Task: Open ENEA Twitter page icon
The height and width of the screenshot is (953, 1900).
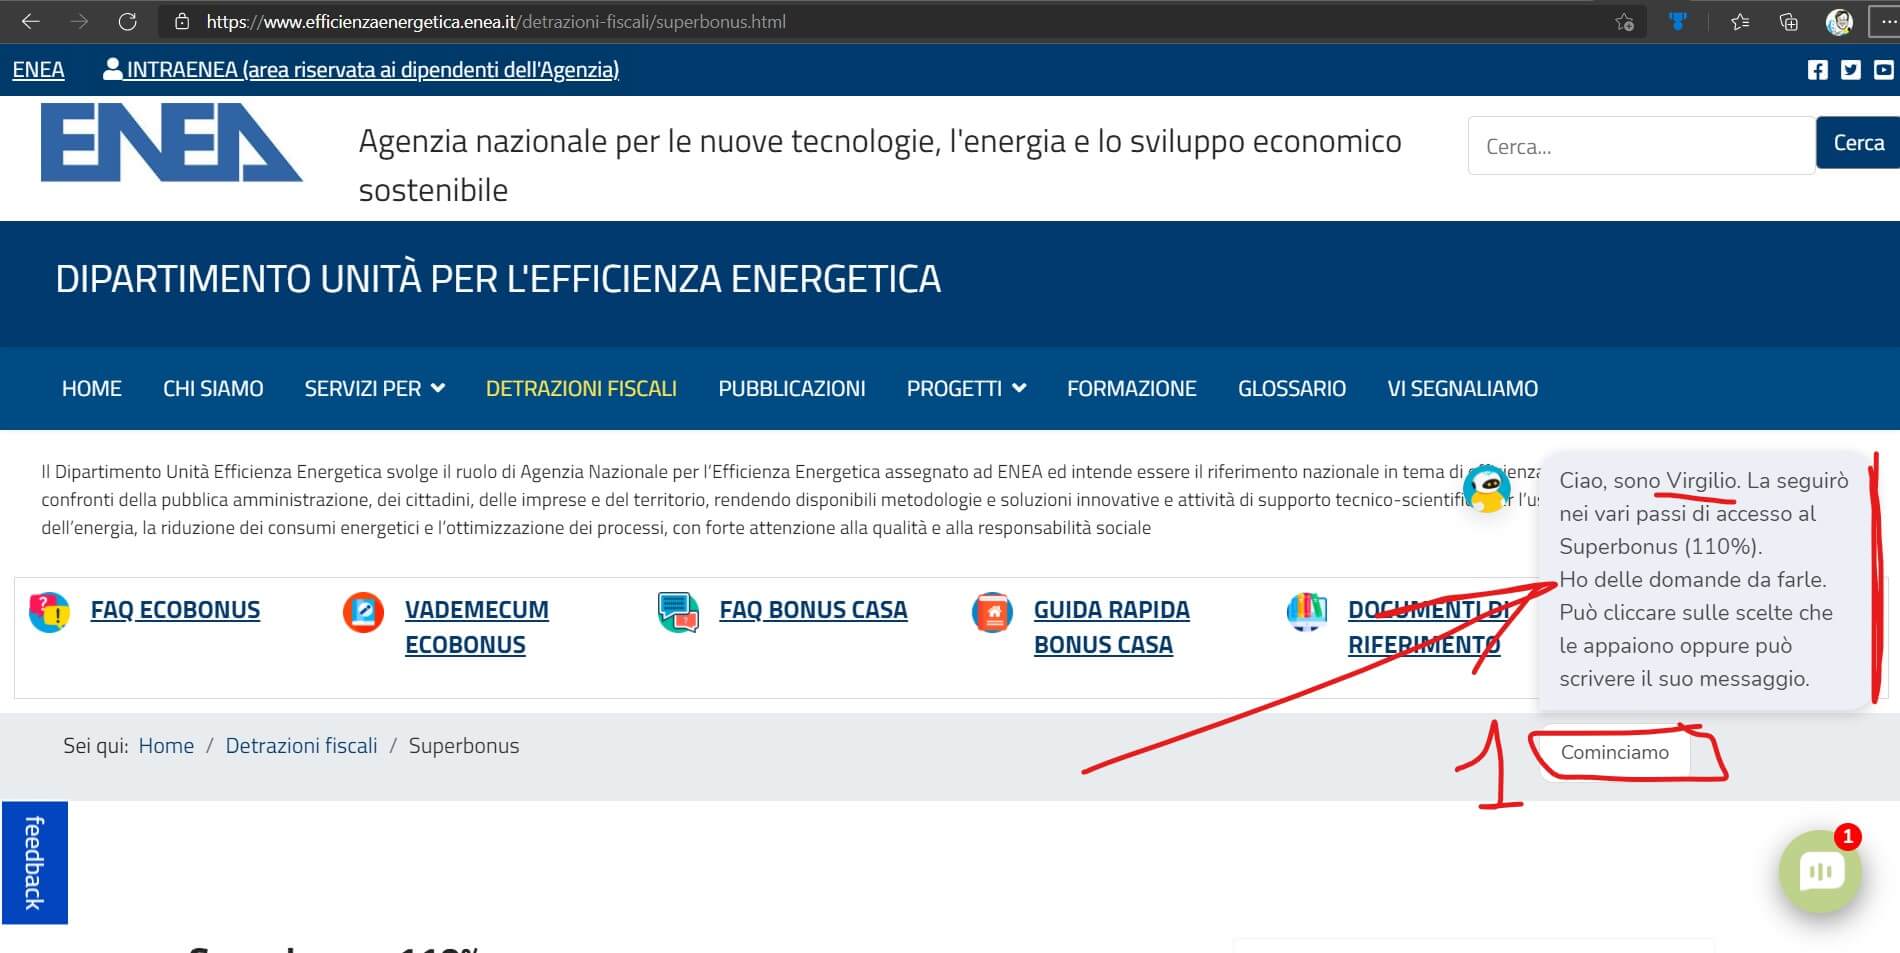Action: tap(1850, 70)
